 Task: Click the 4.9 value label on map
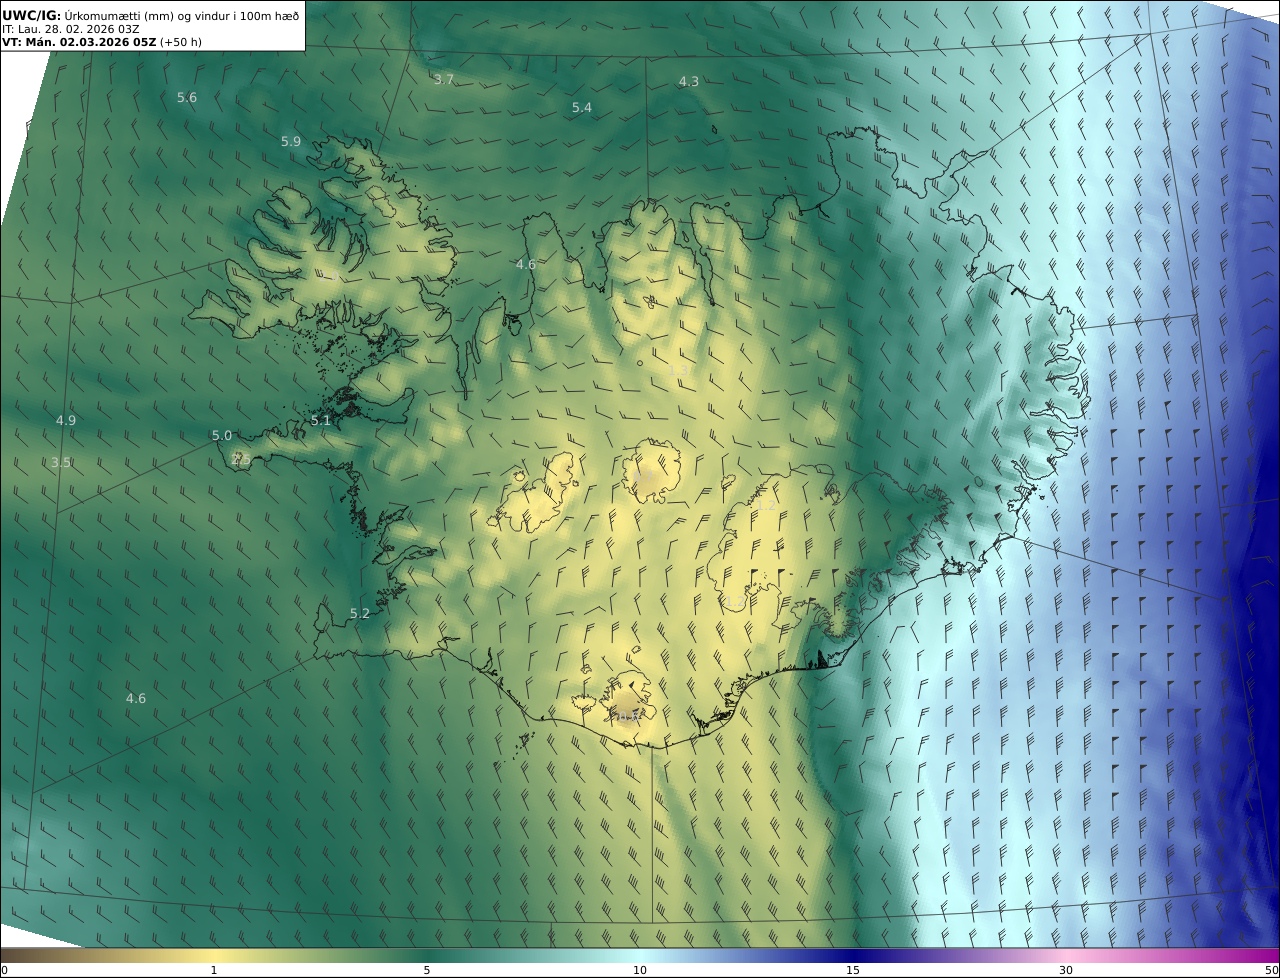pos(66,420)
